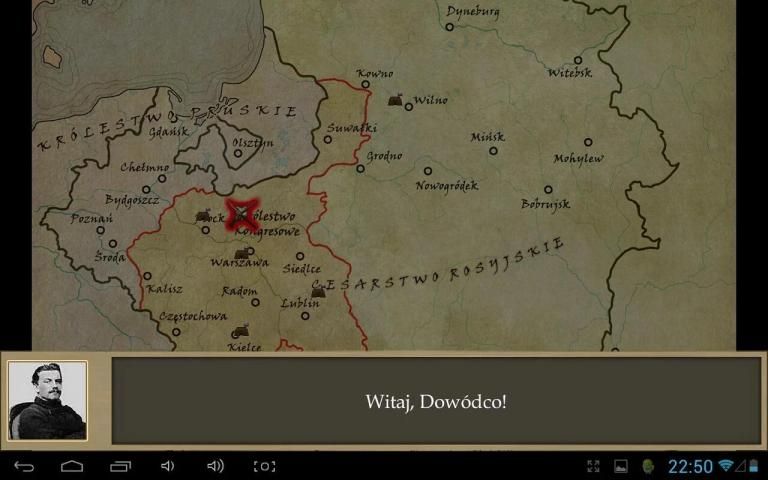
Task: Tap the Poznań city marker
Action: (100, 230)
